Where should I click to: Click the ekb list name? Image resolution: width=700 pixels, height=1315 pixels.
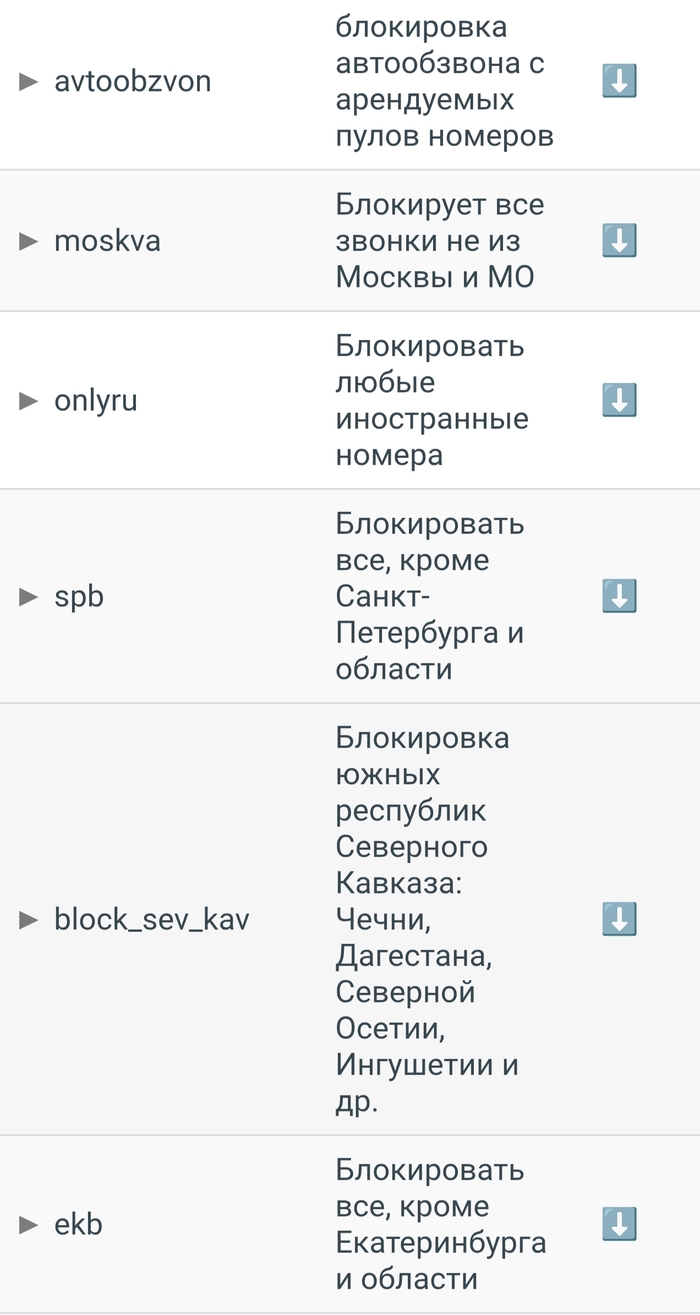pyautogui.click(x=78, y=1224)
